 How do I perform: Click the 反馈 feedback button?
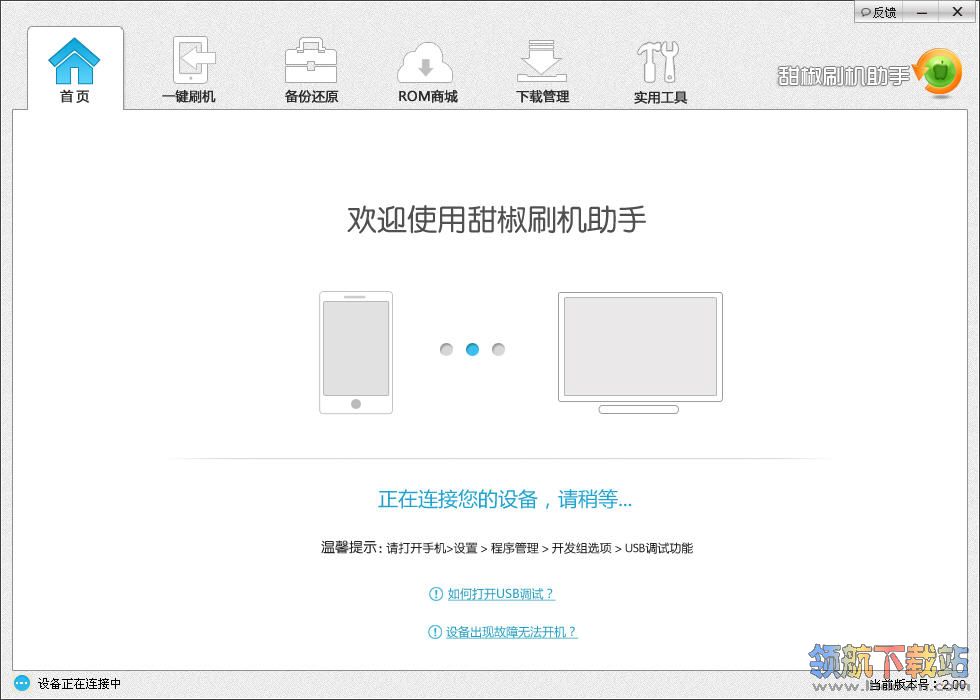pos(879,12)
